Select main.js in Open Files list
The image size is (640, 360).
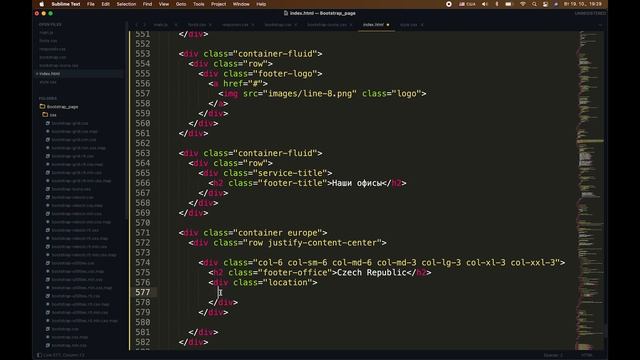(x=46, y=33)
